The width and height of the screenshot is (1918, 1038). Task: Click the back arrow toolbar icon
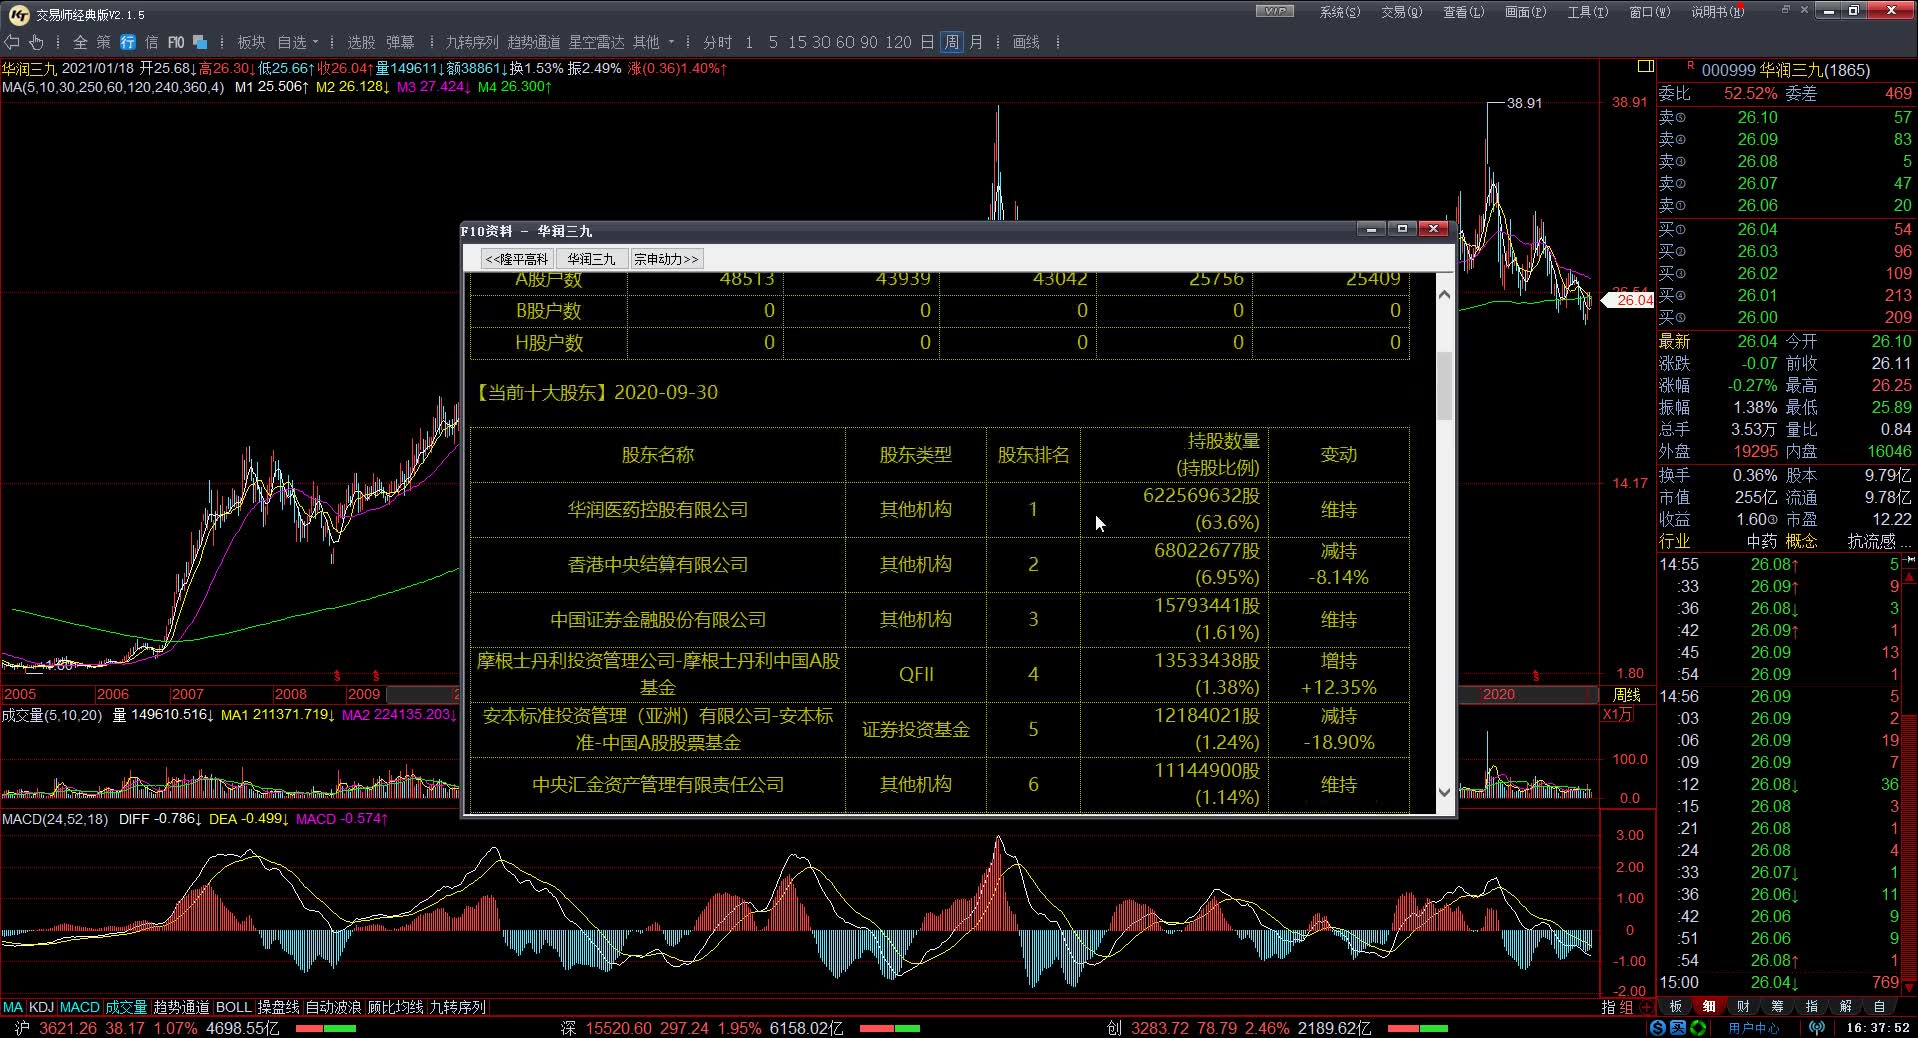coord(12,42)
